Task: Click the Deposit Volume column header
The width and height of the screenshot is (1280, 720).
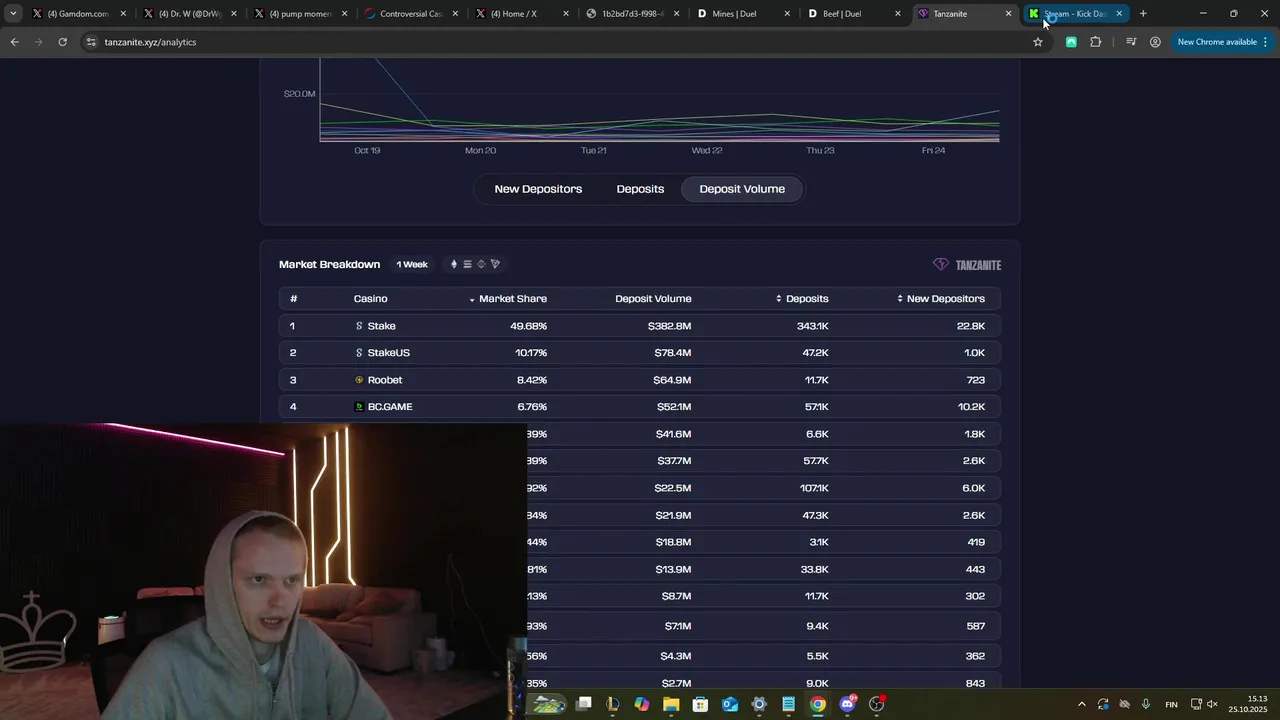Action: [653, 299]
